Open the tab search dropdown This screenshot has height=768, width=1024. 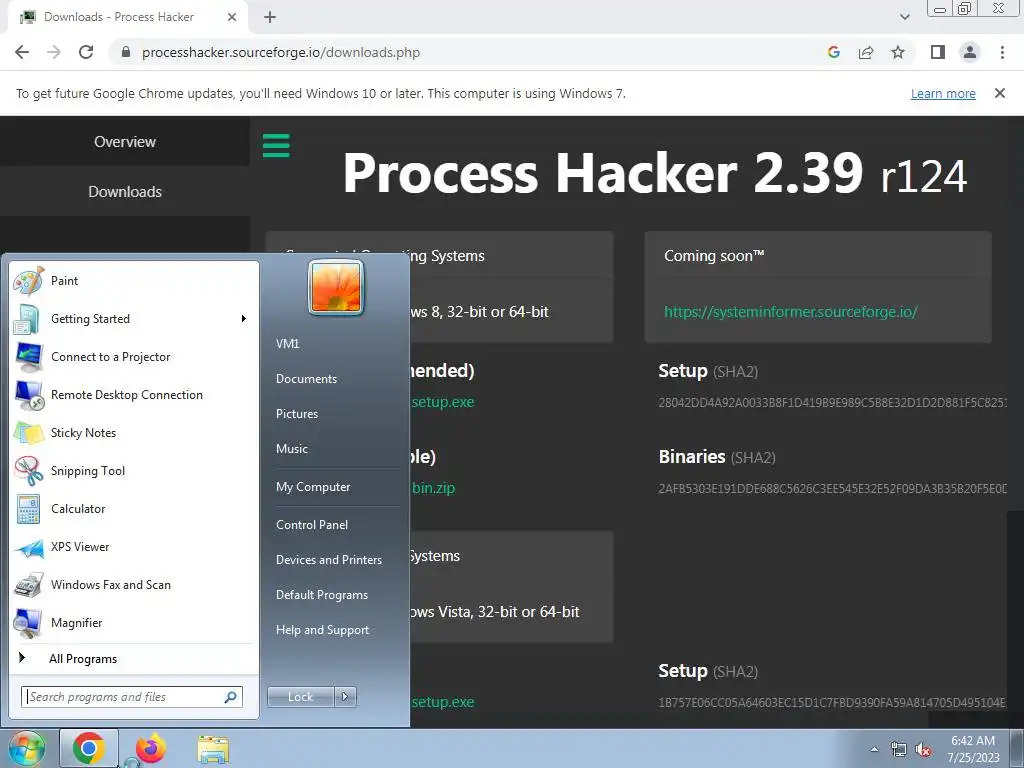(x=904, y=17)
